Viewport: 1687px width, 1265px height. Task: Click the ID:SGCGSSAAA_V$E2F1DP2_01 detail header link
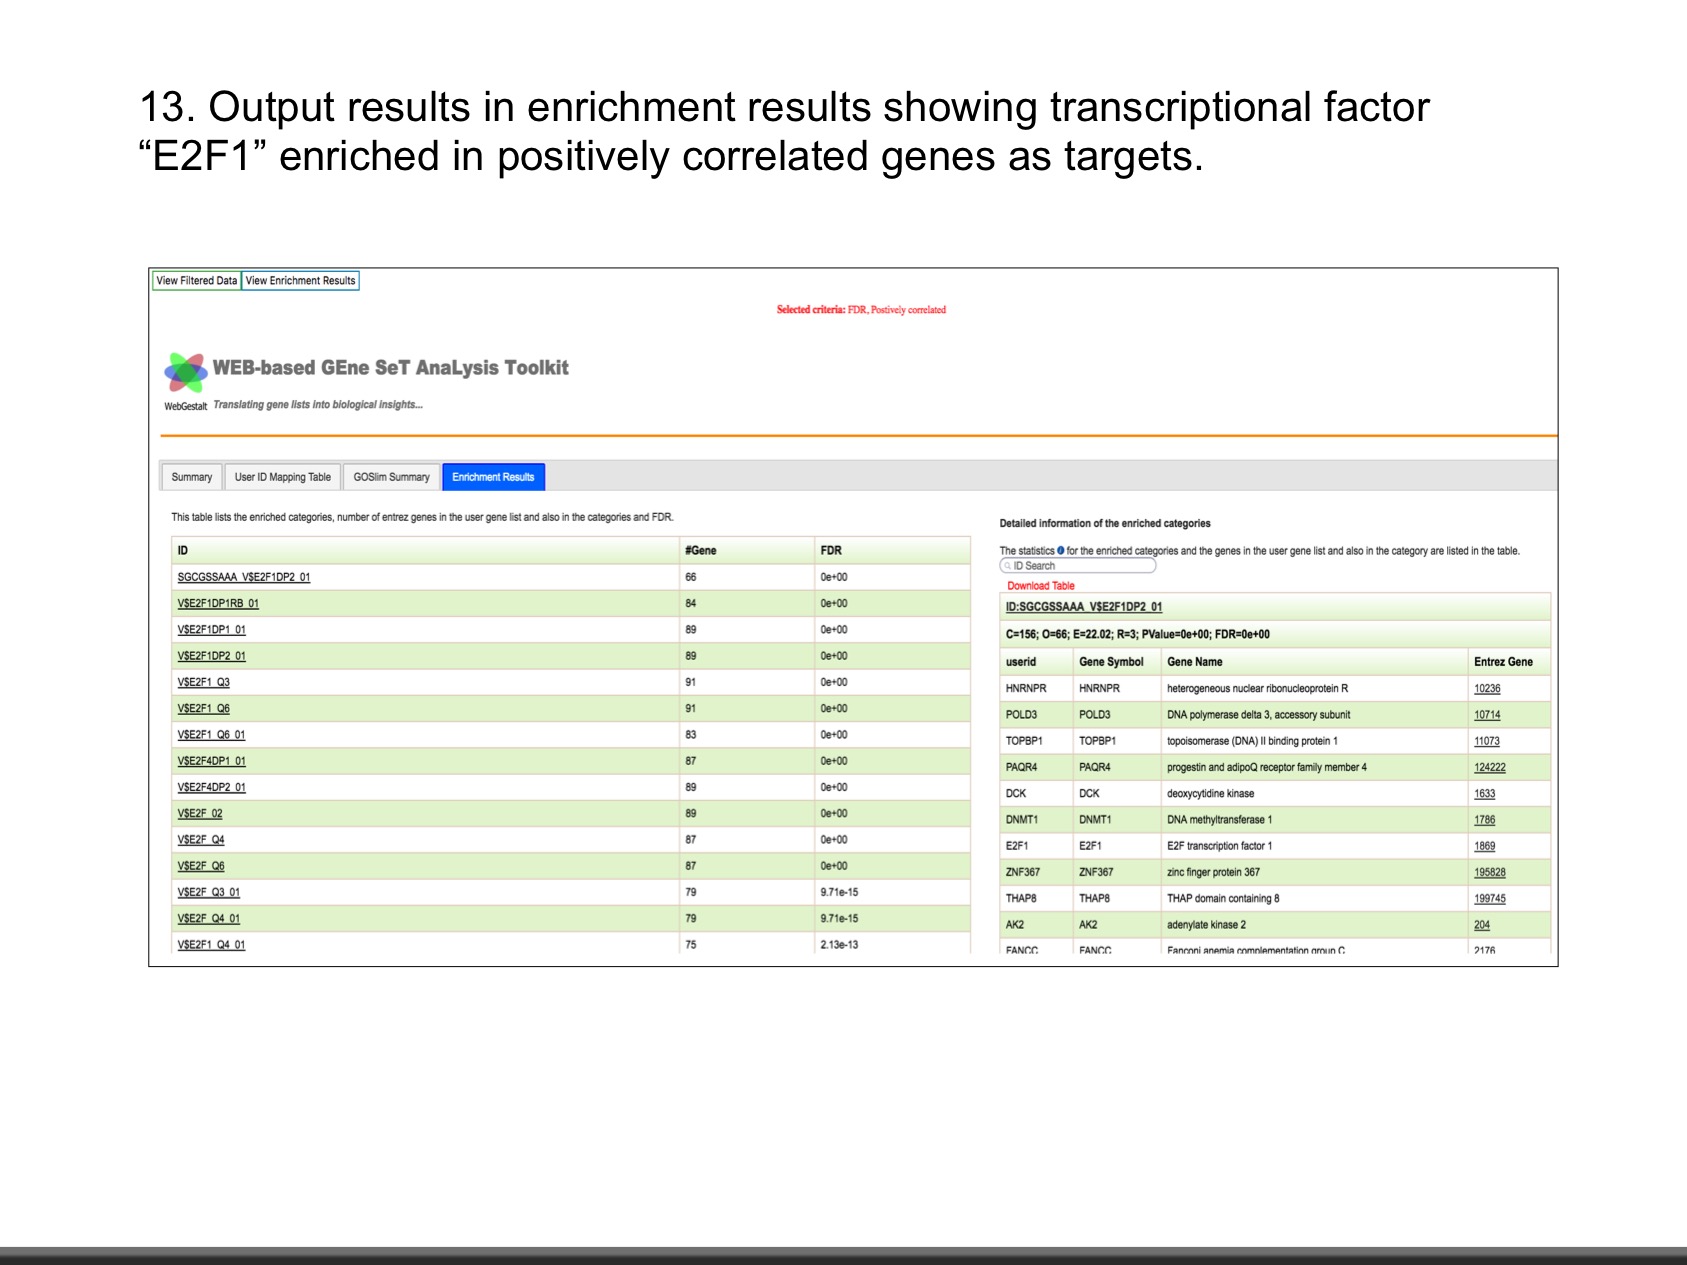1083,607
